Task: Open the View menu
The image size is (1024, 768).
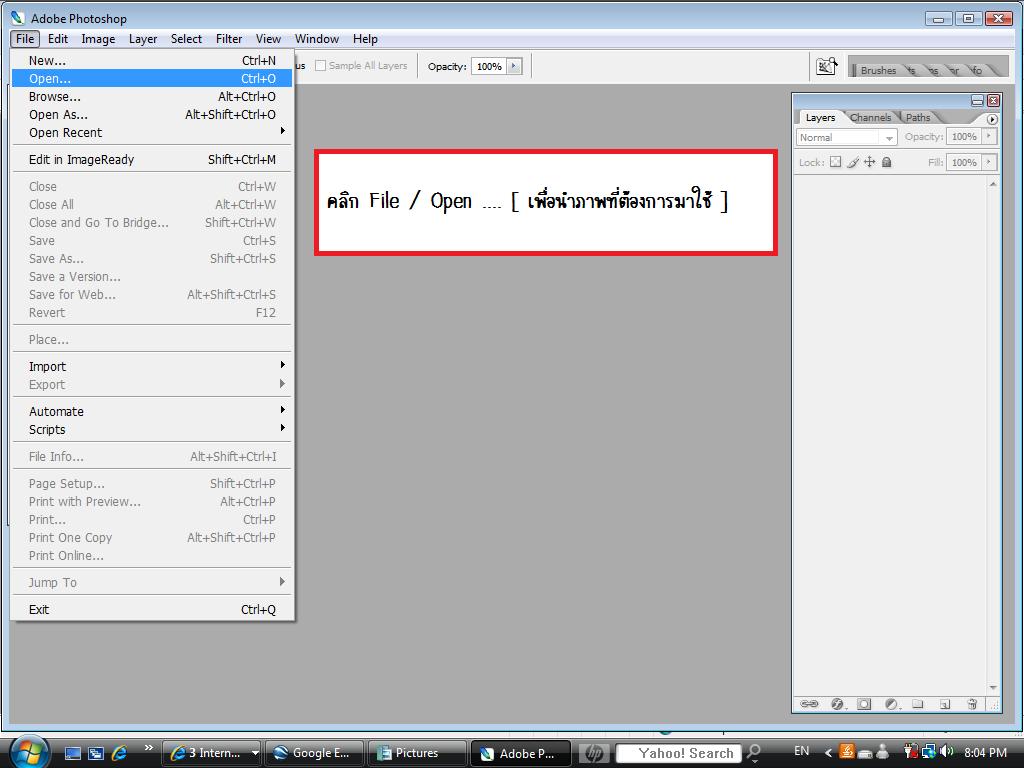Action: pyautogui.click(x=268, y=39)
